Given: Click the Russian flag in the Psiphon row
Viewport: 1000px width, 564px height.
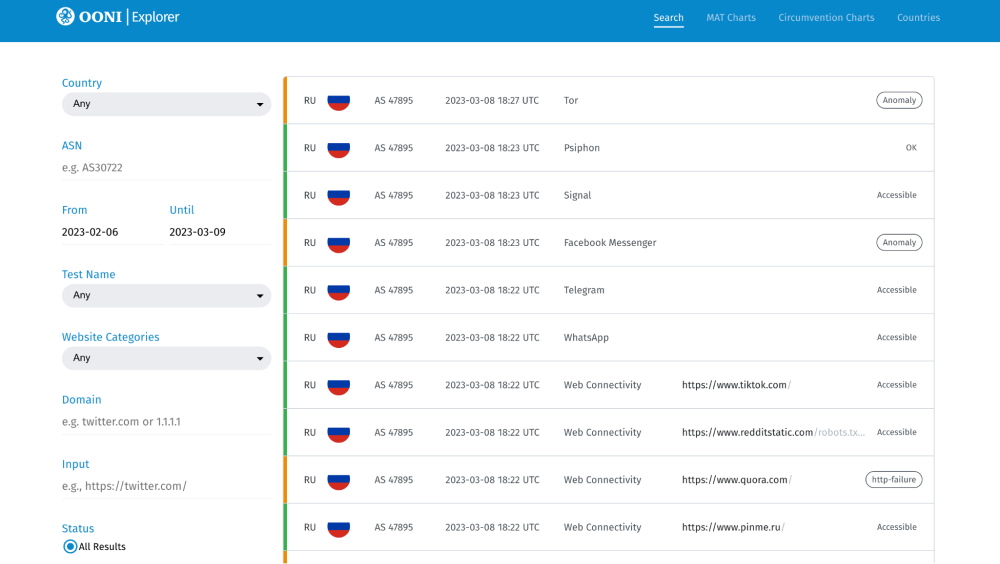Looking at the screenshot, I should pos(338,148).
